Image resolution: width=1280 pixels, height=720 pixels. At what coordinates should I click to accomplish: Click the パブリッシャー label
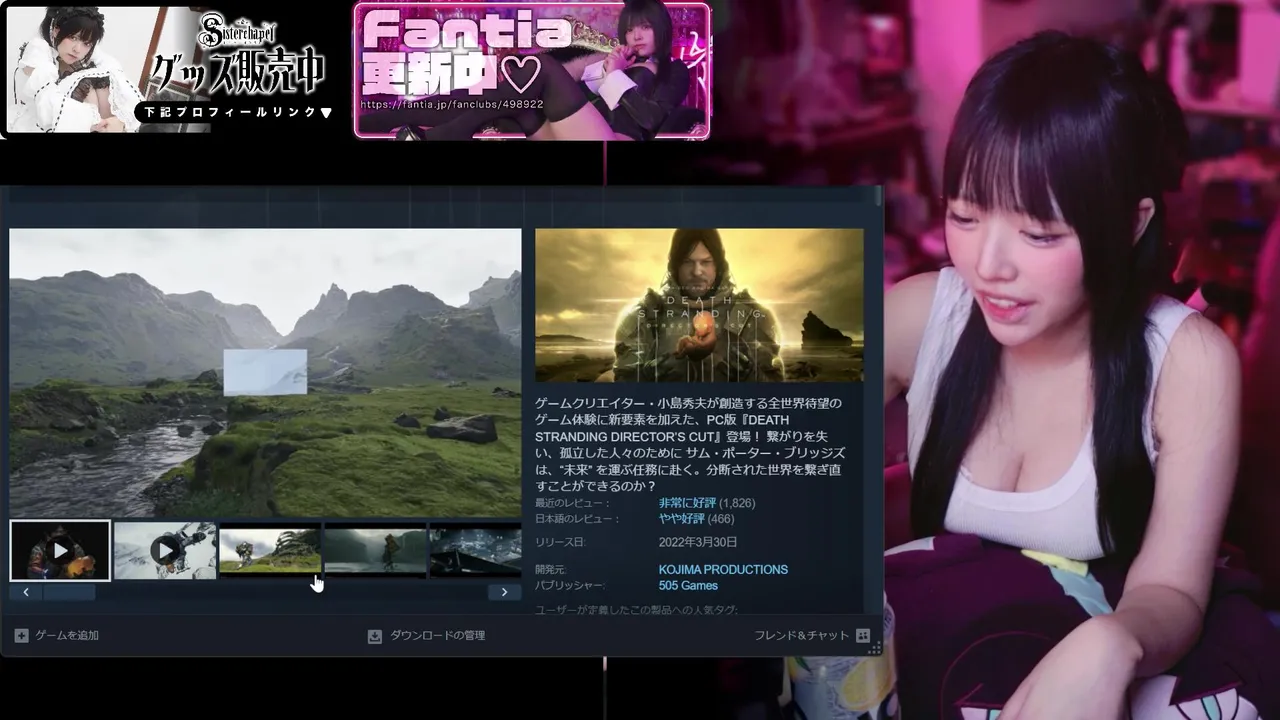pos(569,585)
